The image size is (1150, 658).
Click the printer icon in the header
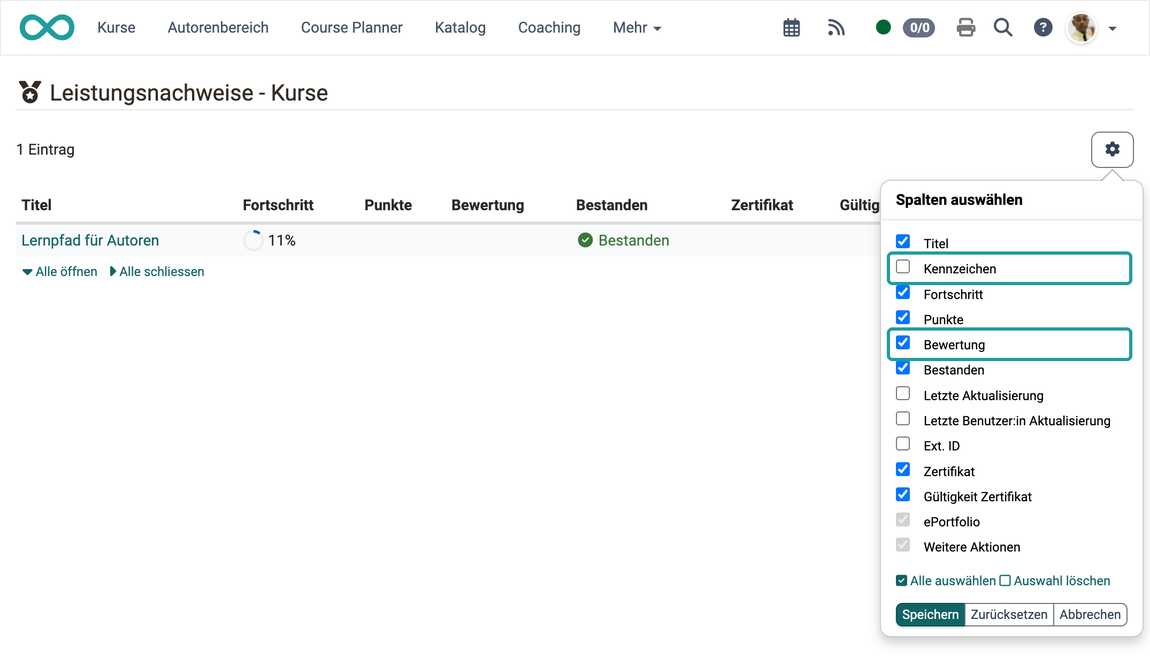coord(966,28)
